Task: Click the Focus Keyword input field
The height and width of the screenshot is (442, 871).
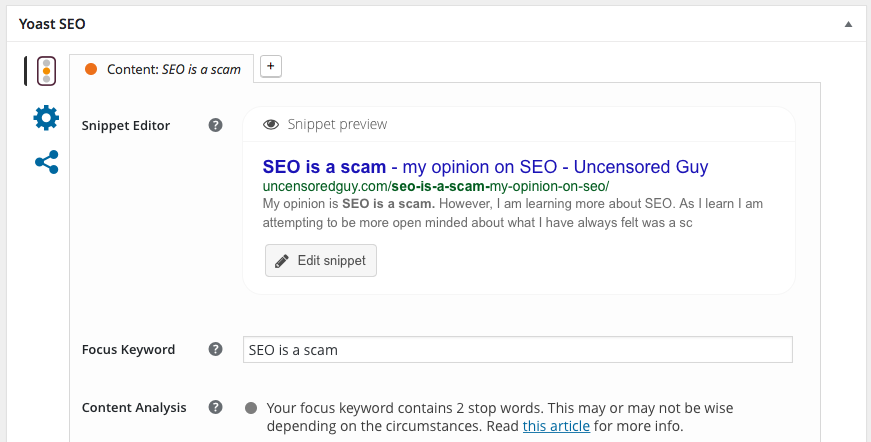Action: (518, 349)
